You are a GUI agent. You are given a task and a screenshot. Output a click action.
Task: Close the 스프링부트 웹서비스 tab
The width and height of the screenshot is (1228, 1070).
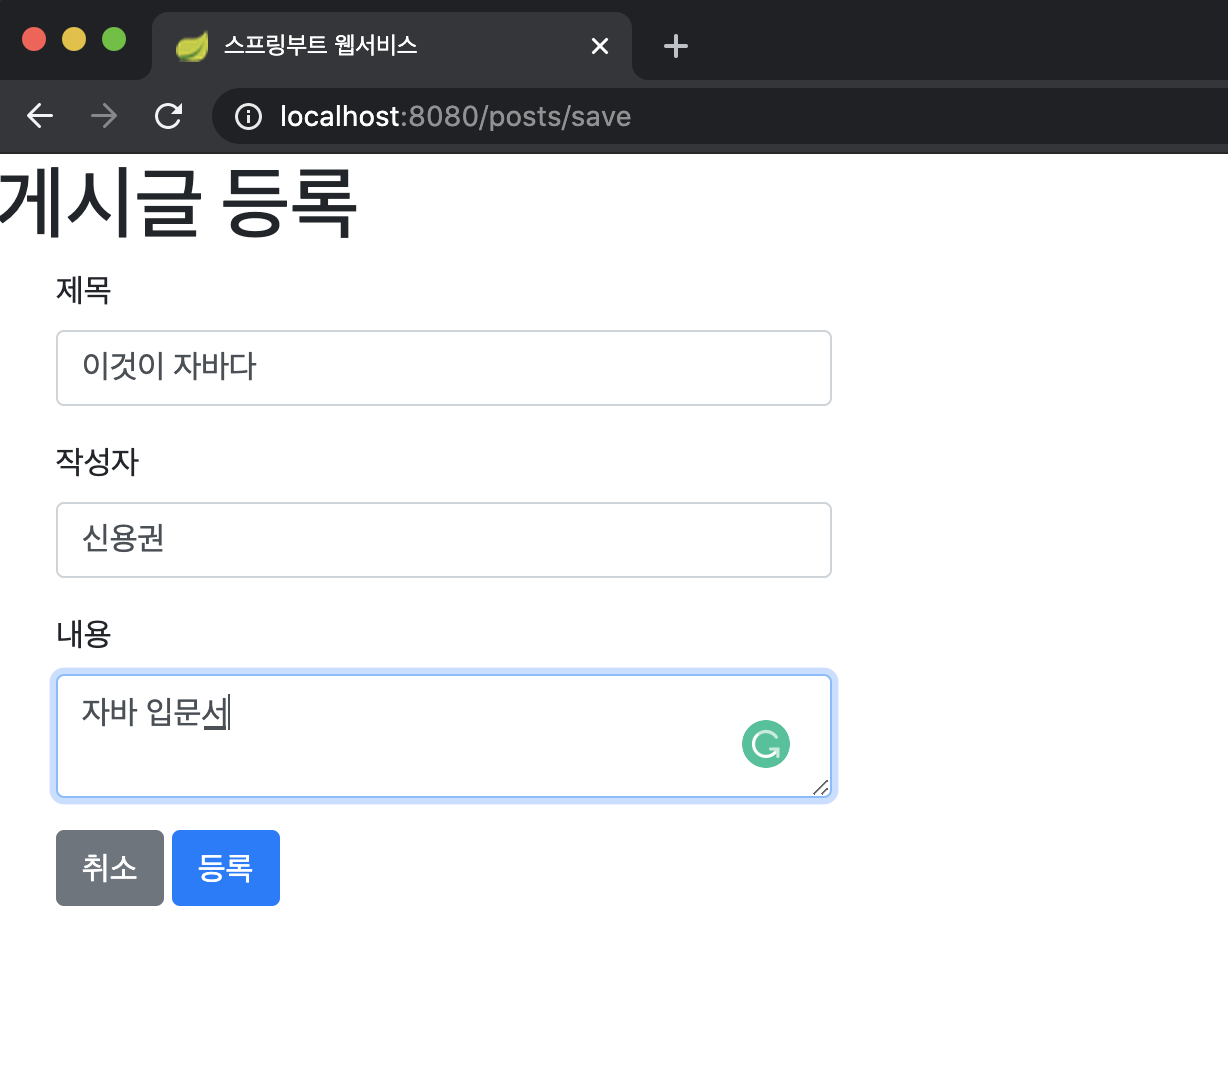(x=599, y=45)
